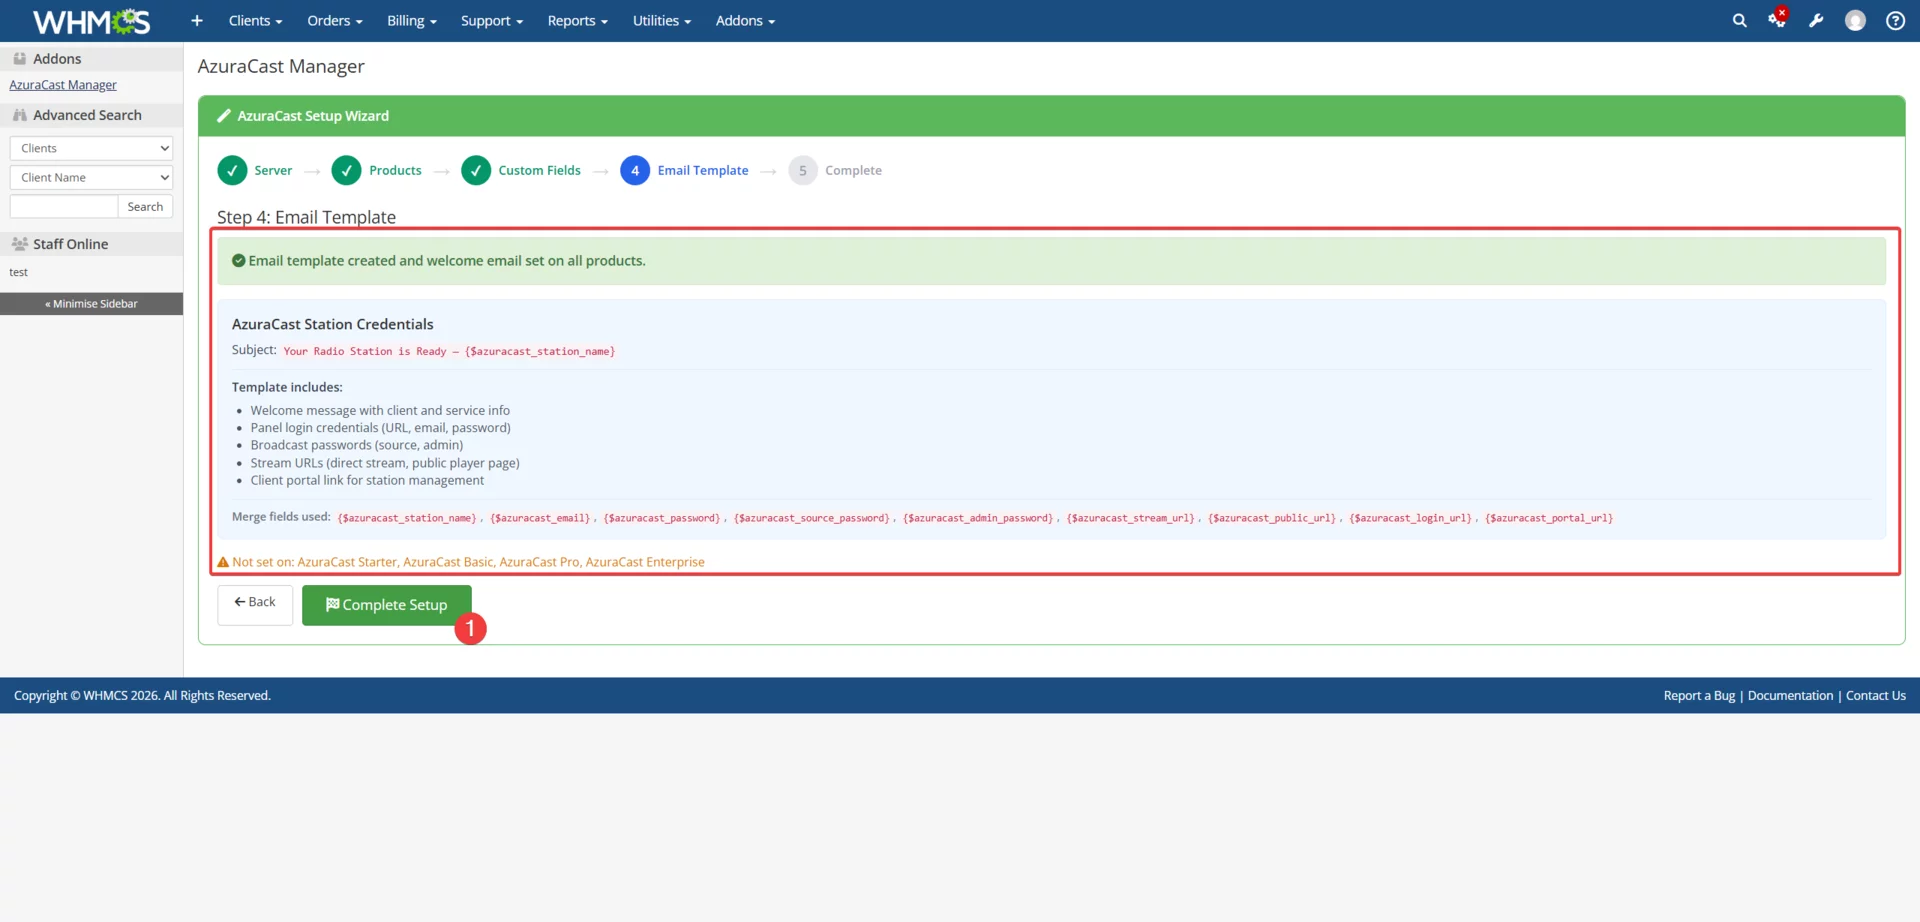Screen dimensions: 1920x922
Task: Select the Custom Fields completed step
Action: click(476, 170)
